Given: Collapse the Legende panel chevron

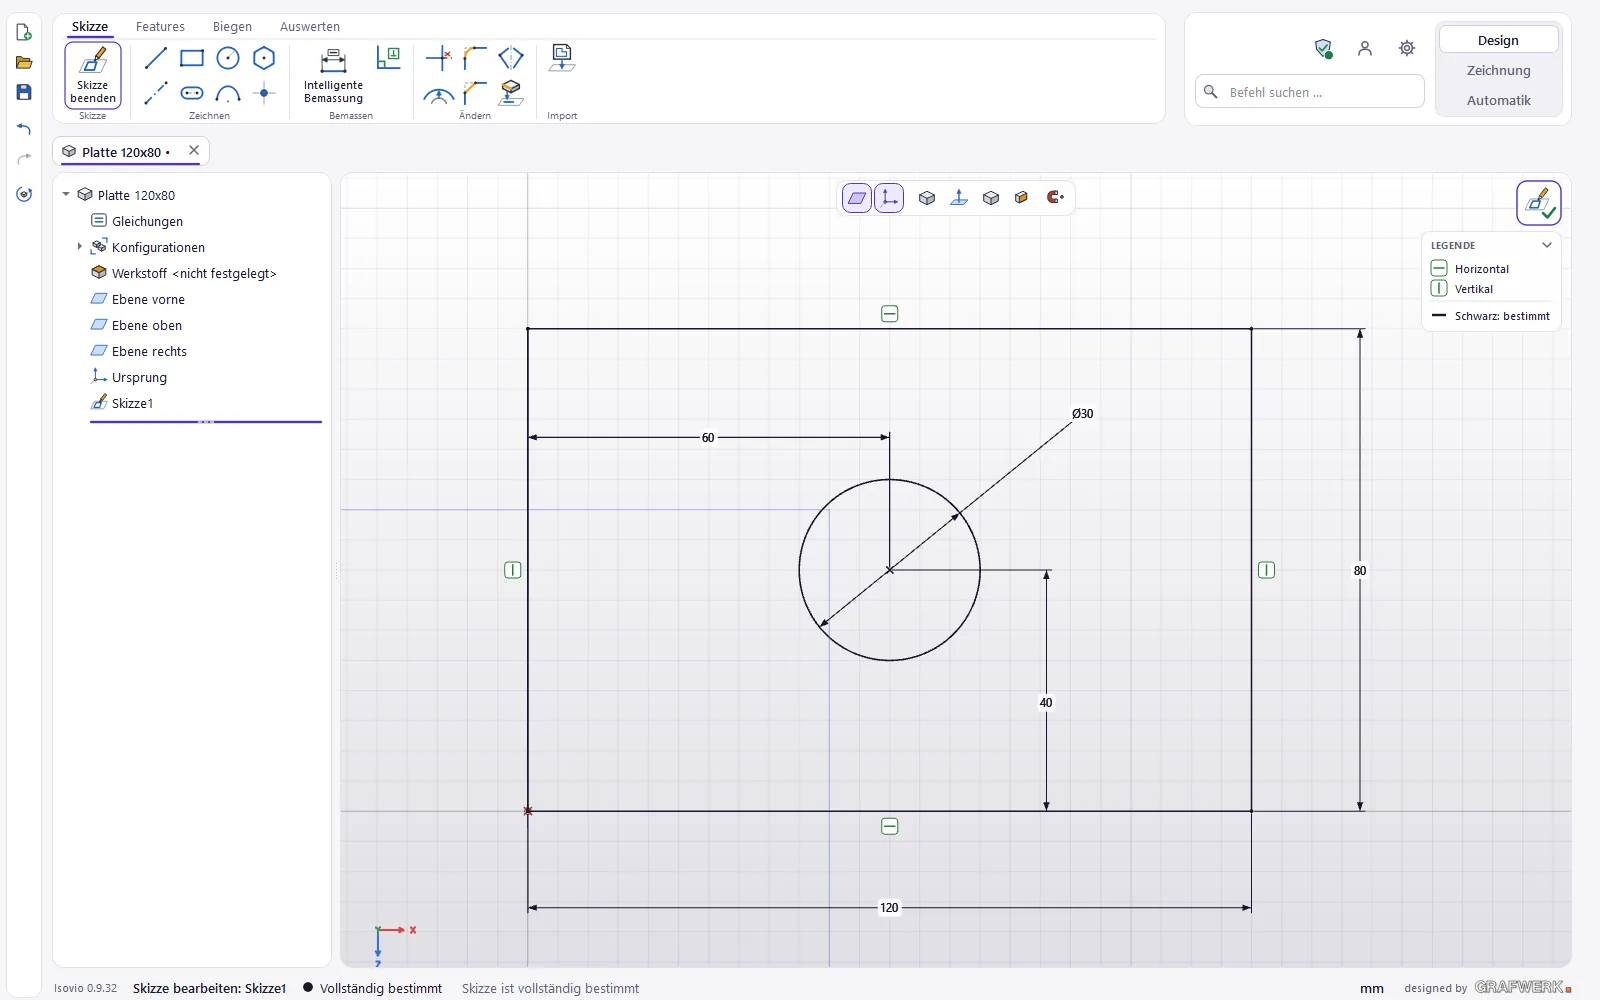Looking at the screenshot, I should [1546, 245].
